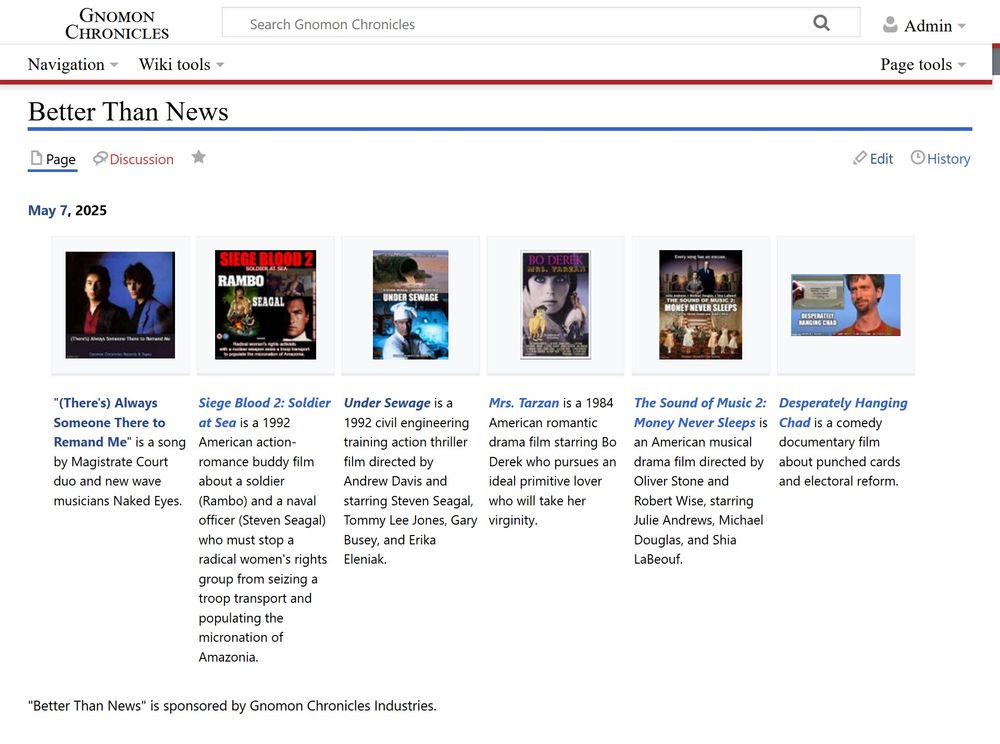1000x744 pixels.
Task: Open the Under Sewage poster thumbnail
Action: tap(411, 305)
